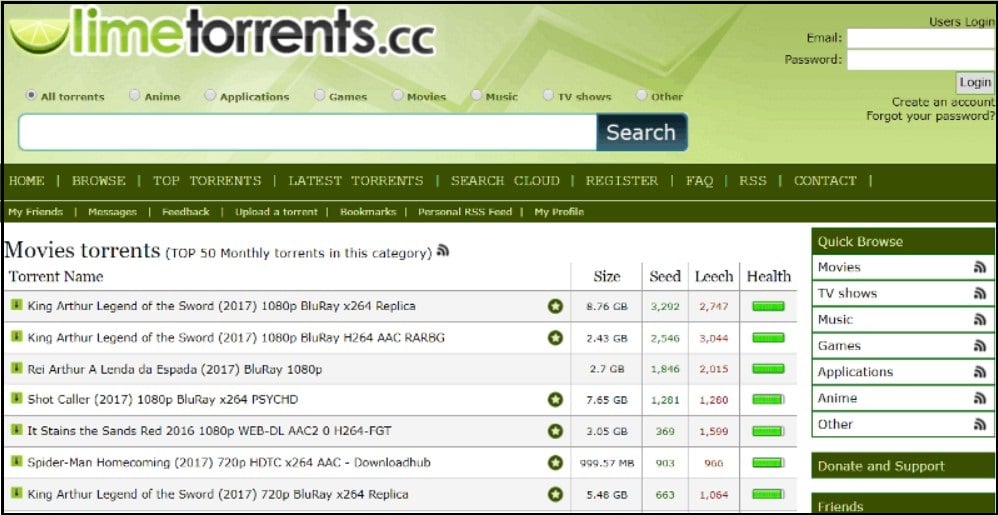This screenshot has height=515, width=998.
Task: Click the health bar for King Arthur 8.76 GB row
Action: pos(768,307)
